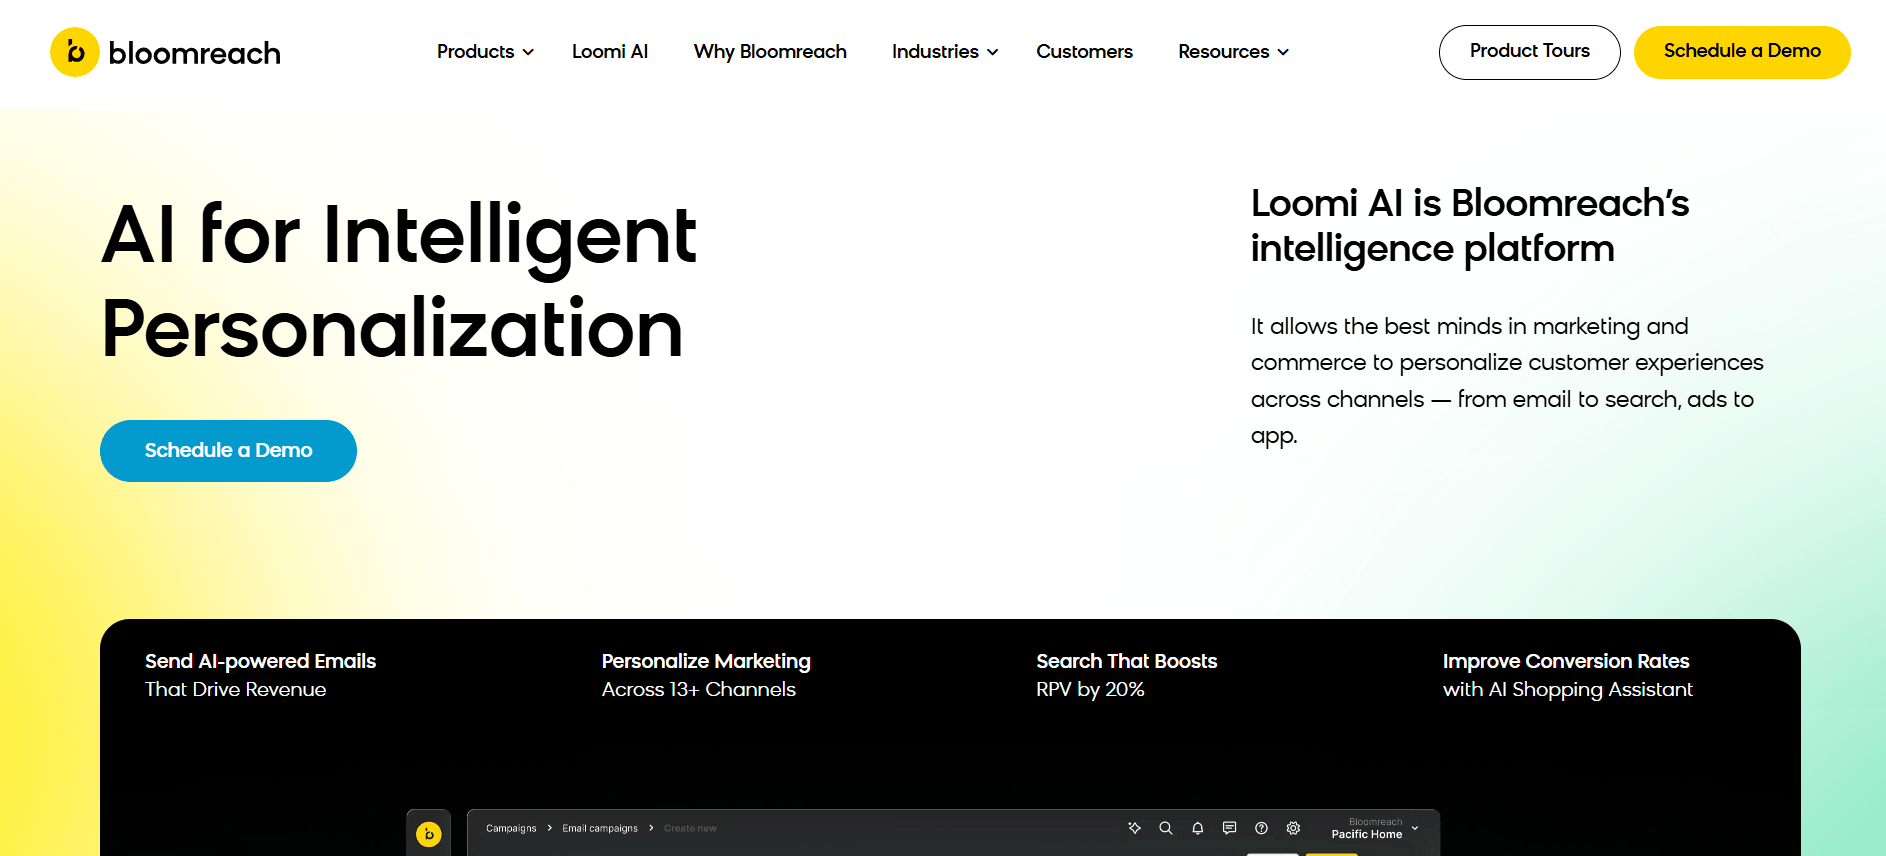Click the Bloomreach logo in header
The height and width of the screenshot is (856, 1886).
(x=166, y=52)
